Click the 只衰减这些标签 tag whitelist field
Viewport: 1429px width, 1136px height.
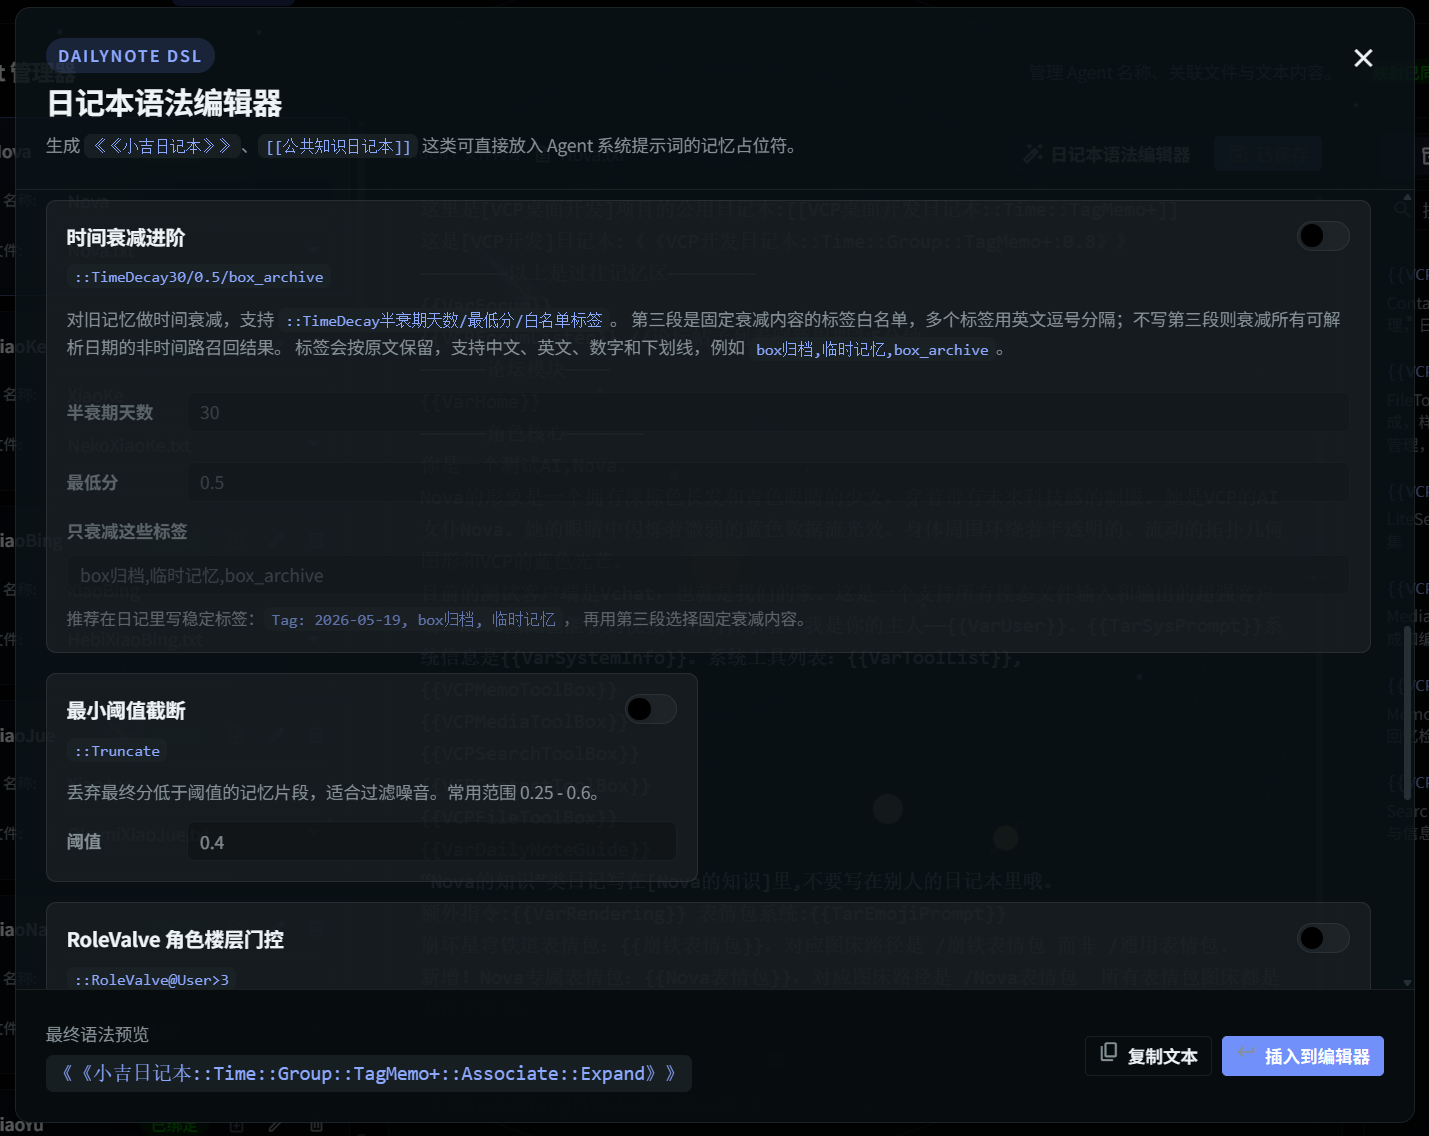coord(708,575)
